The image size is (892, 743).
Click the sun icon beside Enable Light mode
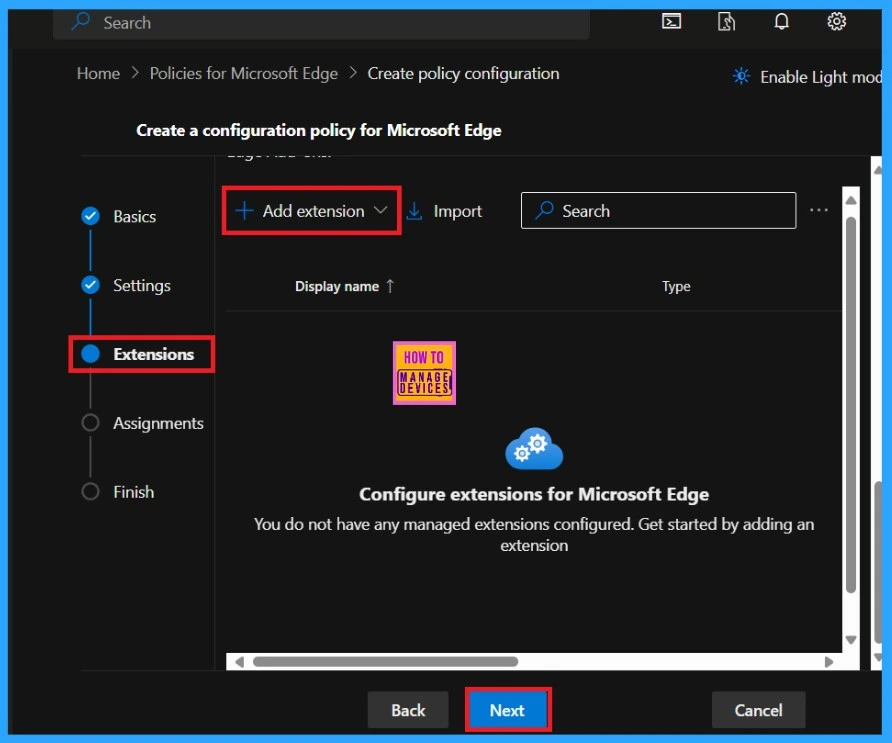(741, 76)
